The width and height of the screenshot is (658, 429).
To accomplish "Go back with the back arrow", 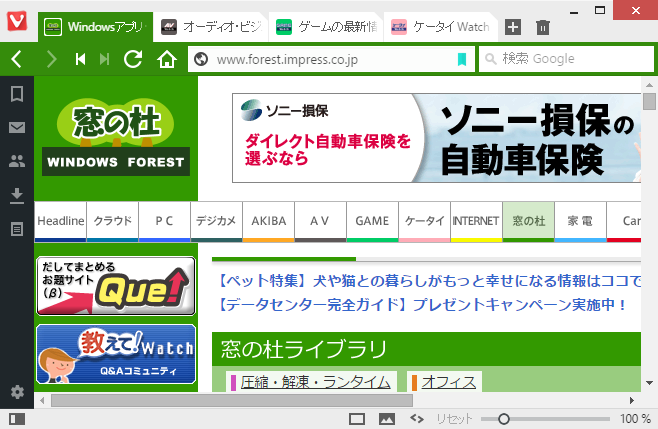I will (16, 59).
